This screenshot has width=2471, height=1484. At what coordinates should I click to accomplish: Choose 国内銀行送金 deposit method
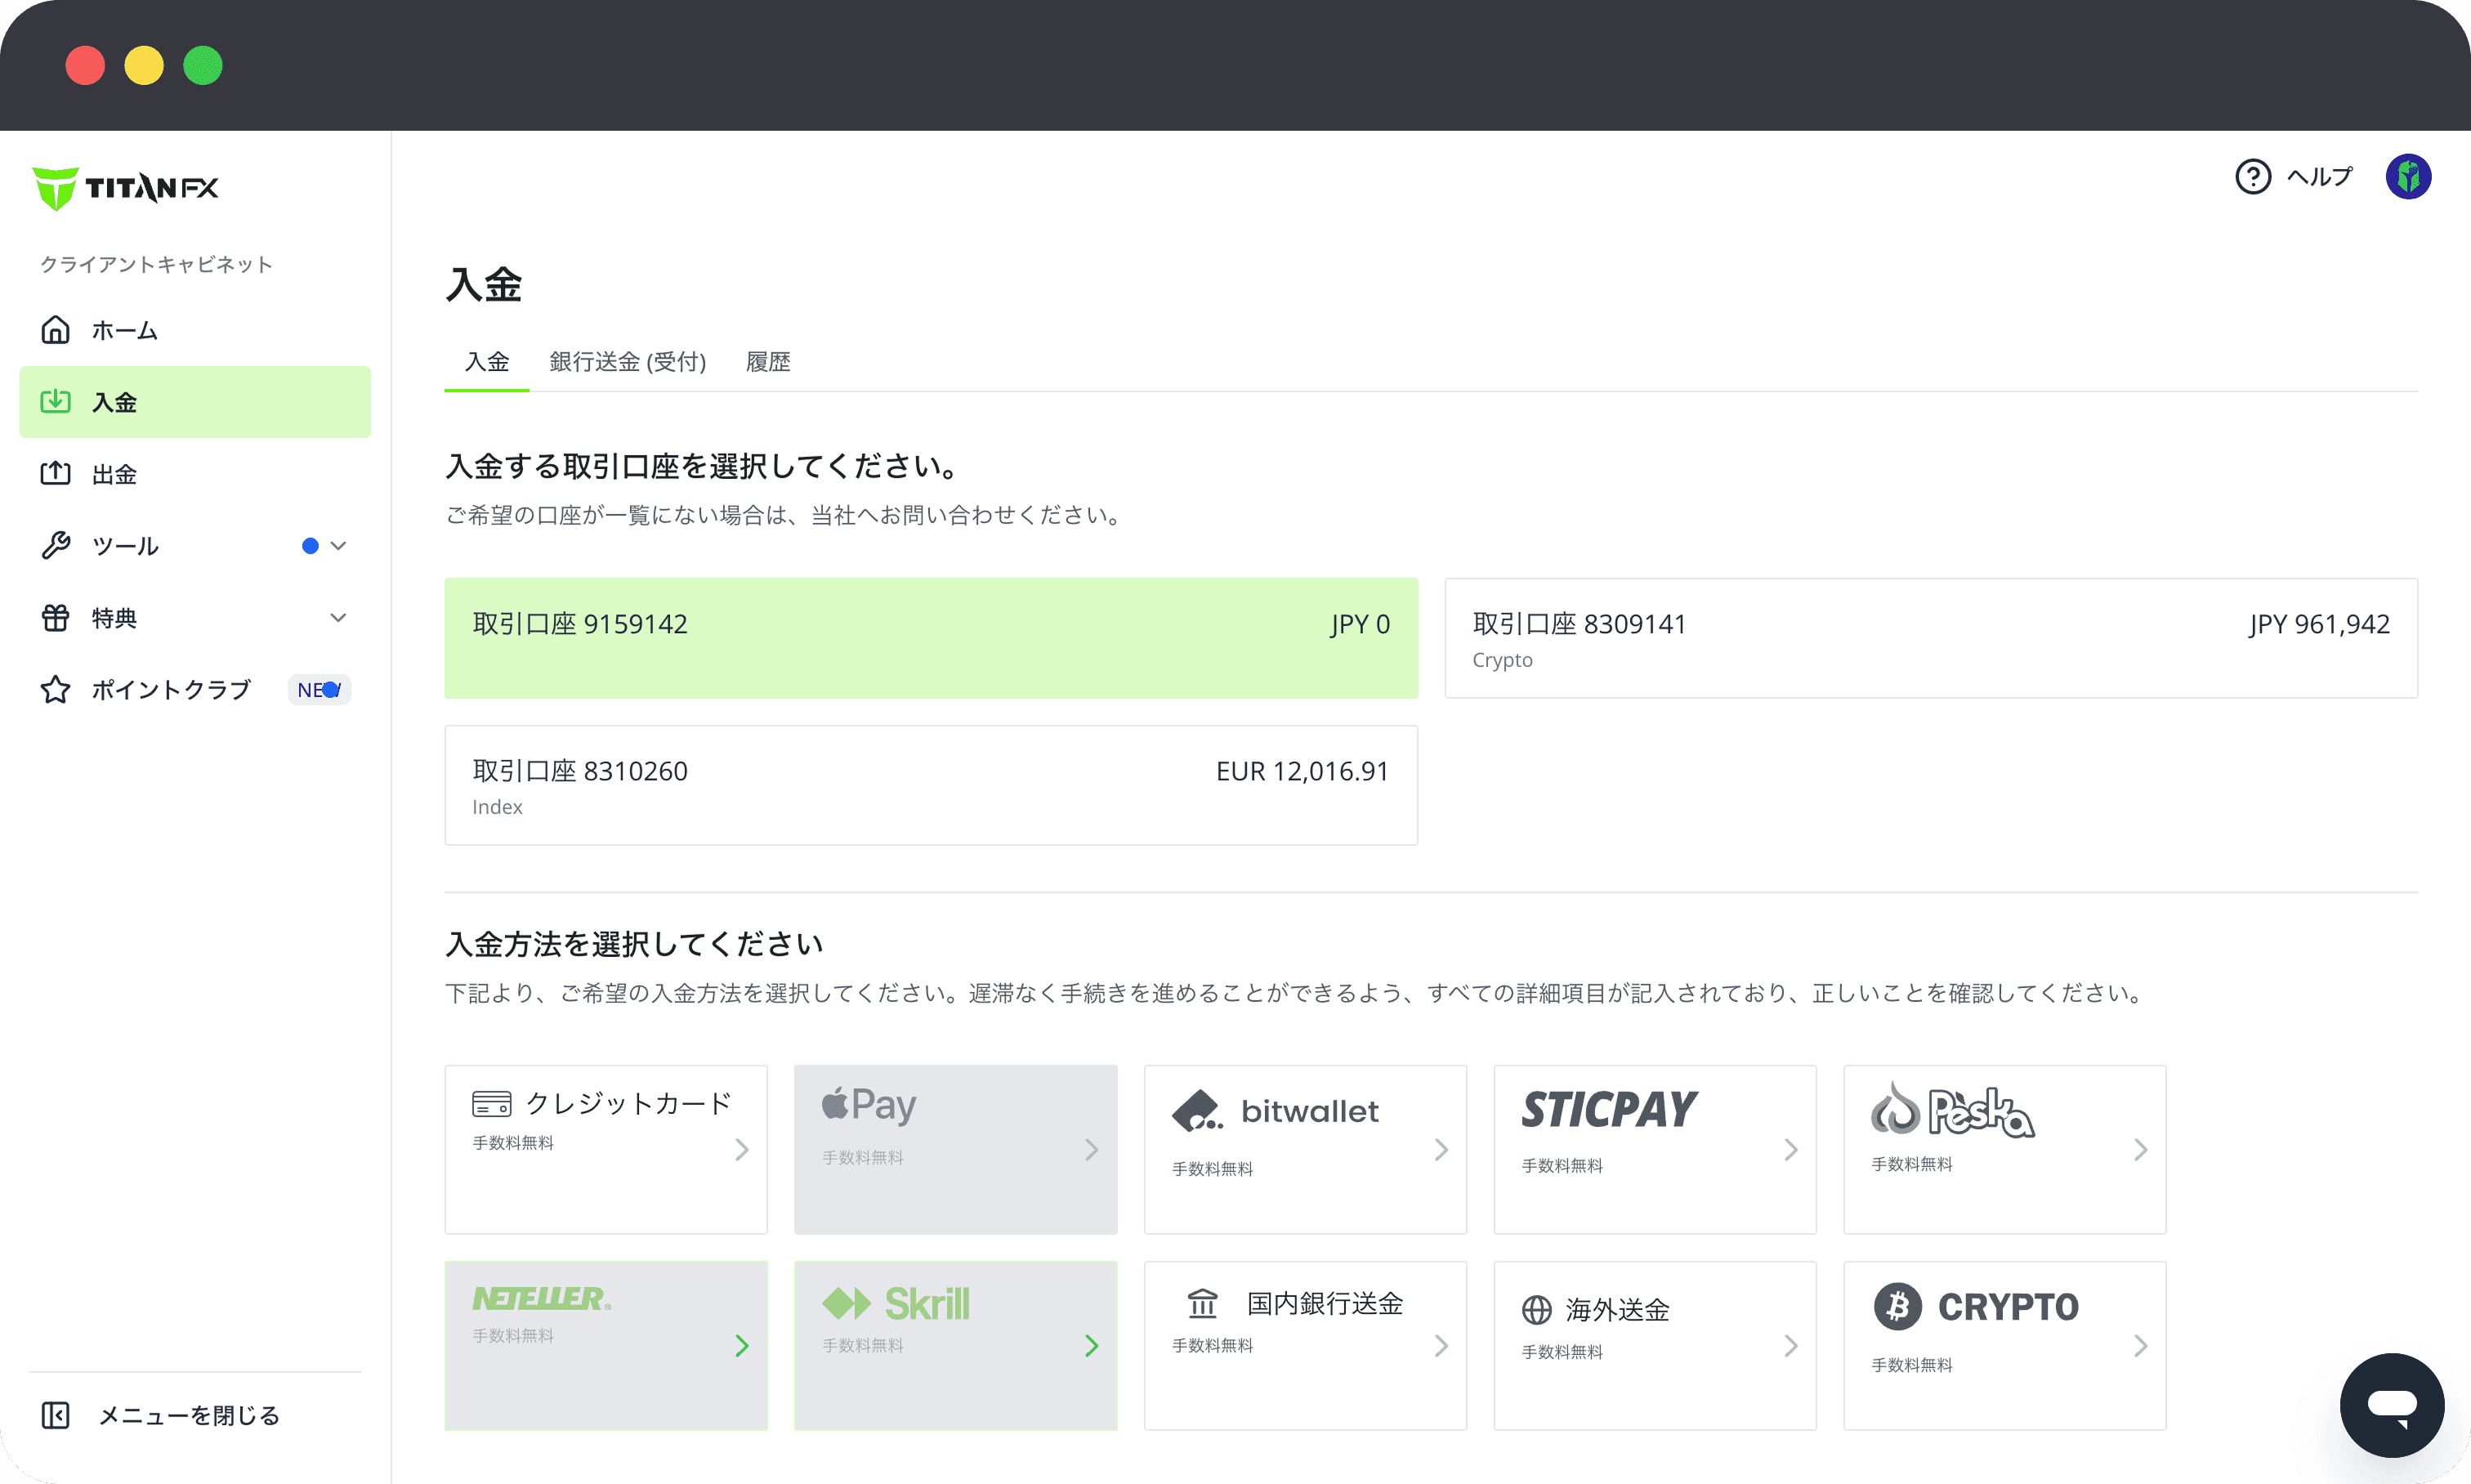pyautogui.click(x=1304, y=1344)
